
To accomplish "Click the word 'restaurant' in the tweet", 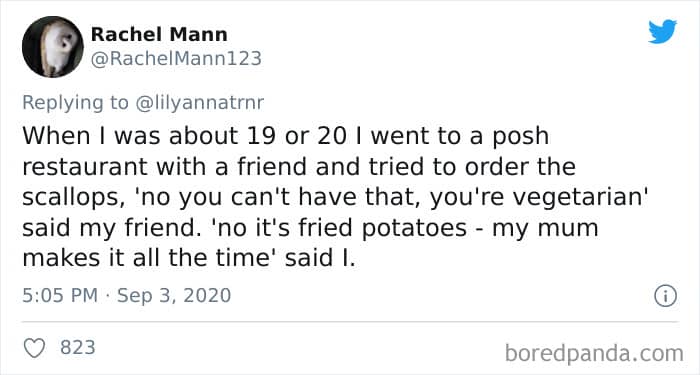I will [x=85, y=167].
